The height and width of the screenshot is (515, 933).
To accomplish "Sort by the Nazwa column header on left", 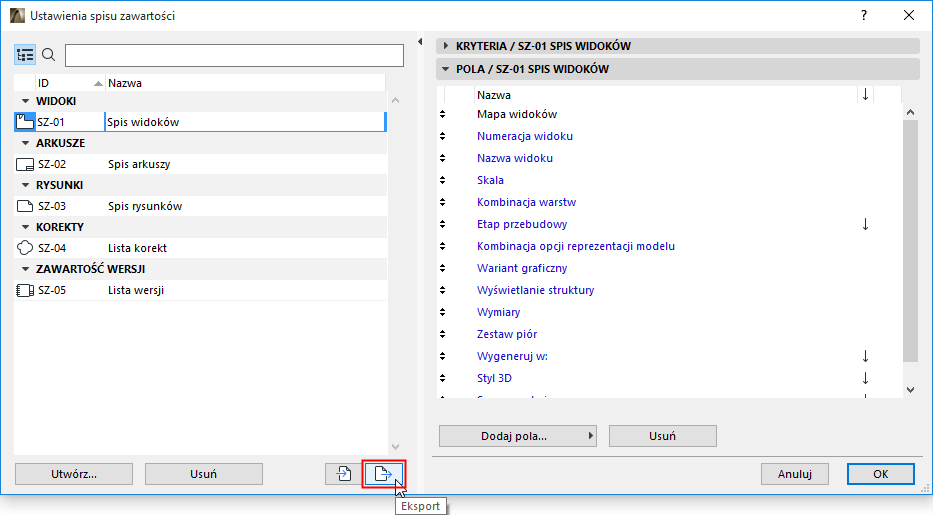I will (x=245, y=83).
